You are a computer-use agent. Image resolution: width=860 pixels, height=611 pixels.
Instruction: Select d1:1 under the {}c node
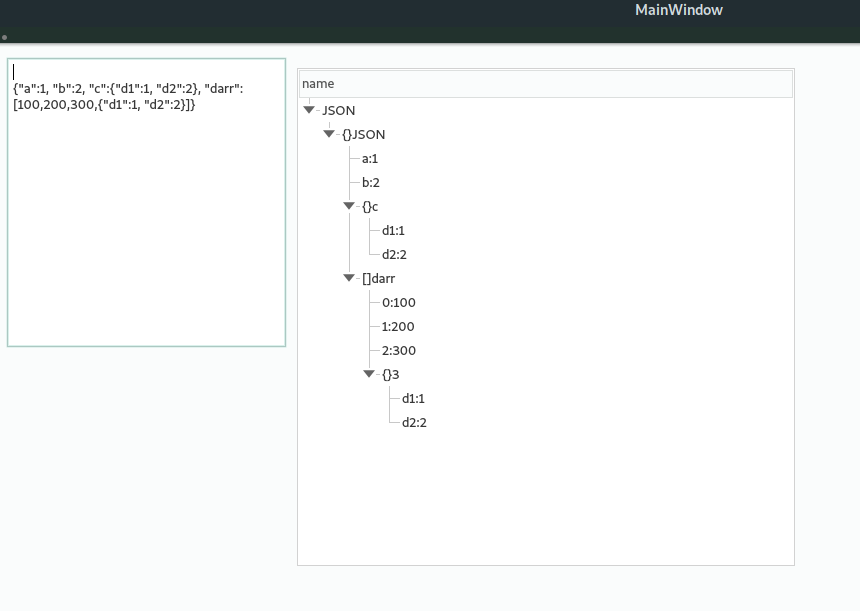(x=391, y=230)
